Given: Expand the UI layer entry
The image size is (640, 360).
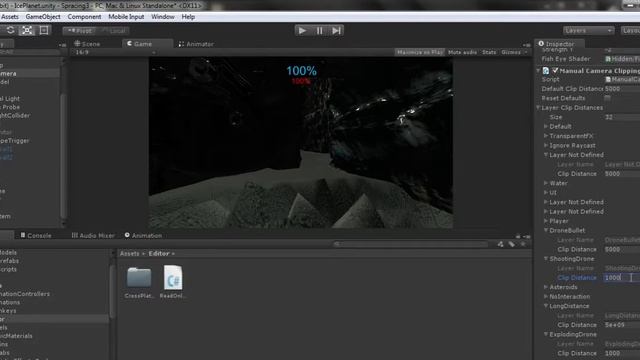Looking at the screenshot, I should click(546, 193).
